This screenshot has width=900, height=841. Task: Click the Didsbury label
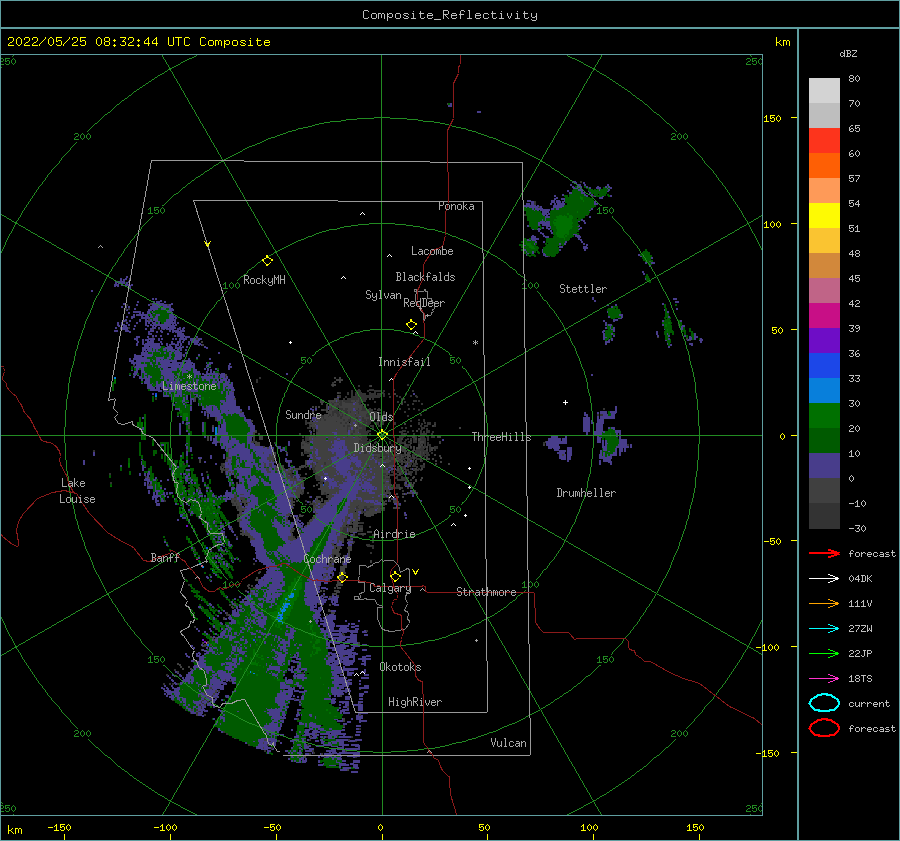[377, 448]
